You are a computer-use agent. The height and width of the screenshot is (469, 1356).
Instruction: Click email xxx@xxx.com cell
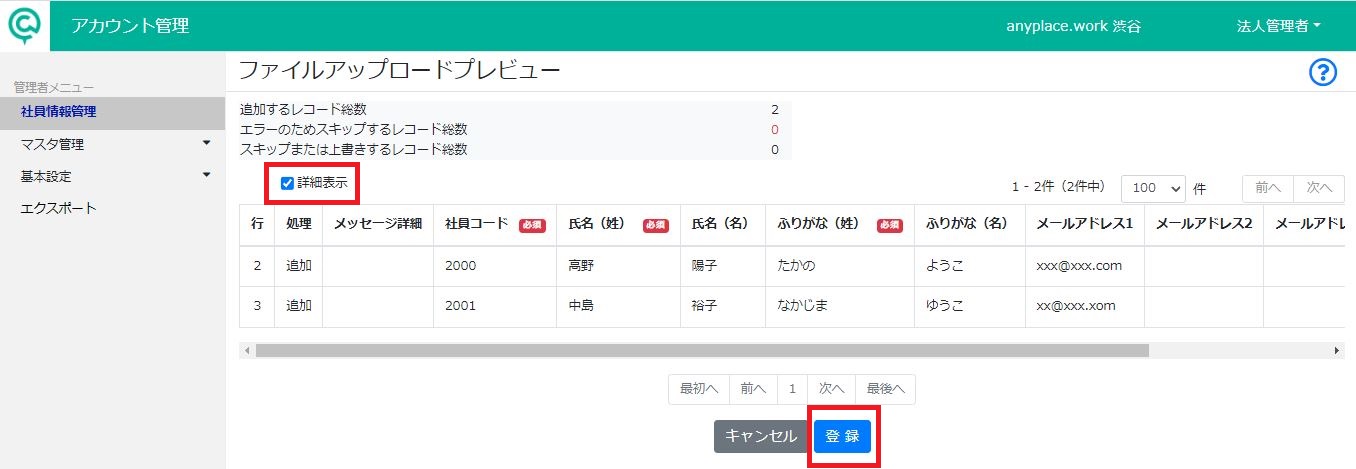(x=1084, y=266)
